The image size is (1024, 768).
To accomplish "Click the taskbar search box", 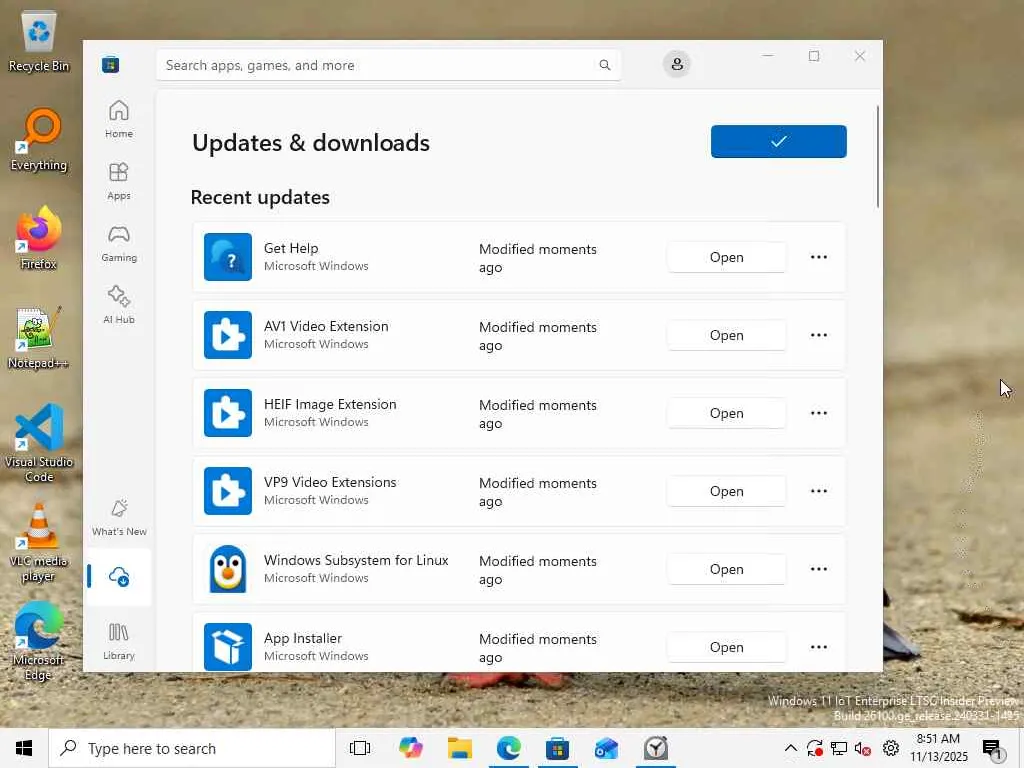I will 192,748.
